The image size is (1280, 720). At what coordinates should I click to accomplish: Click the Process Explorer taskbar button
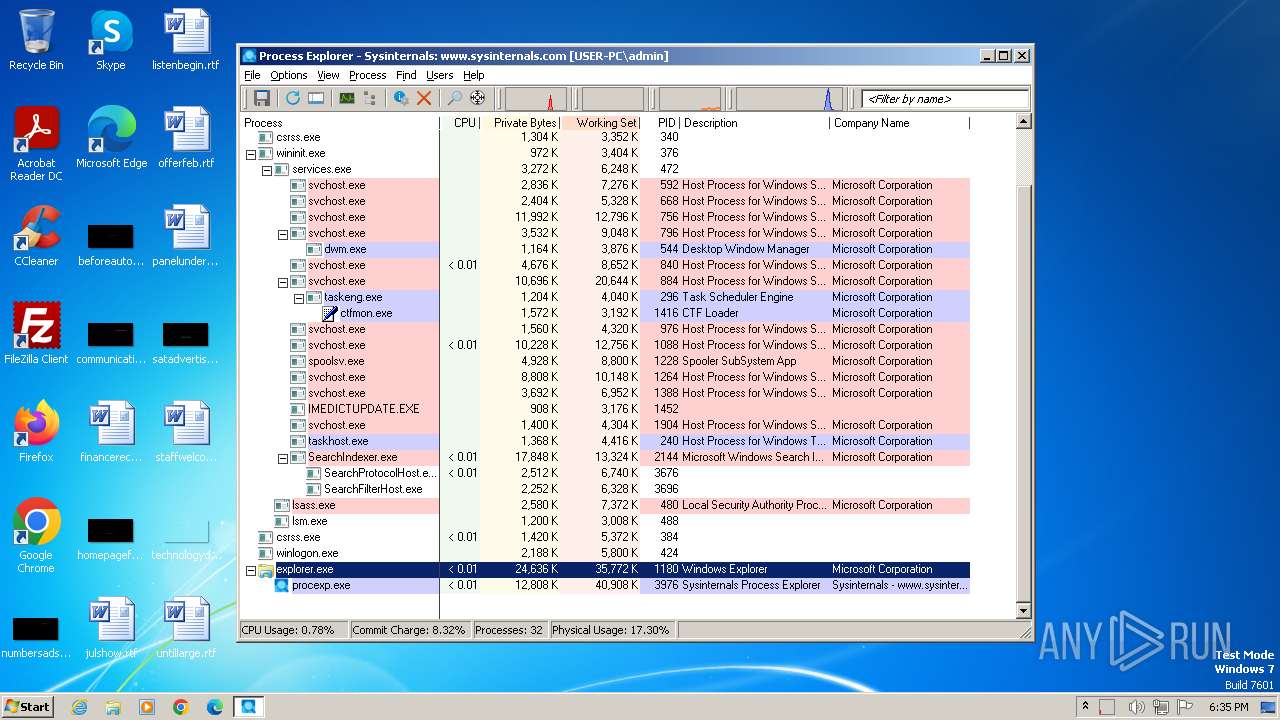pyautogui.click(x=248, y=707)
